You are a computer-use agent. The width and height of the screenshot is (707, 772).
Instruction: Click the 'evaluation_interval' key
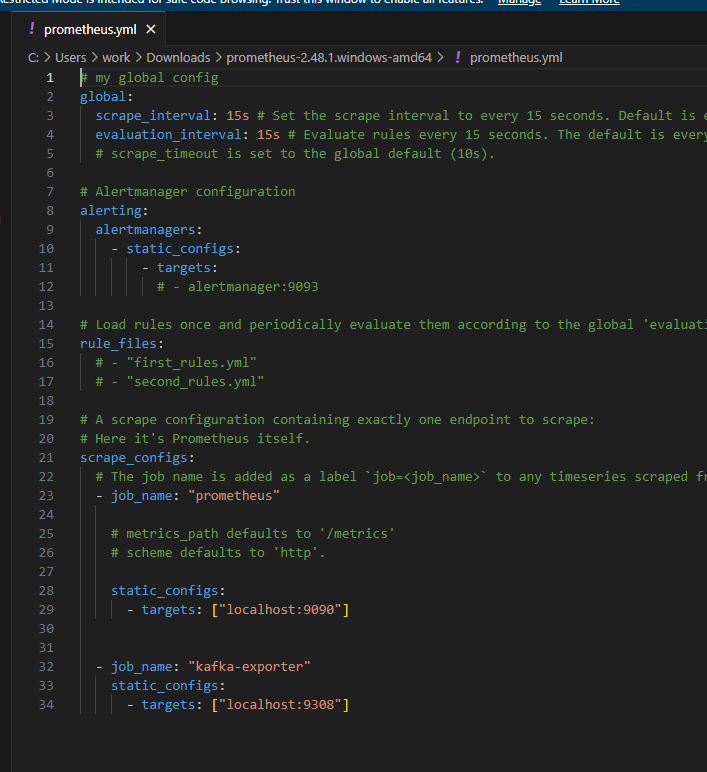point(168,134)
